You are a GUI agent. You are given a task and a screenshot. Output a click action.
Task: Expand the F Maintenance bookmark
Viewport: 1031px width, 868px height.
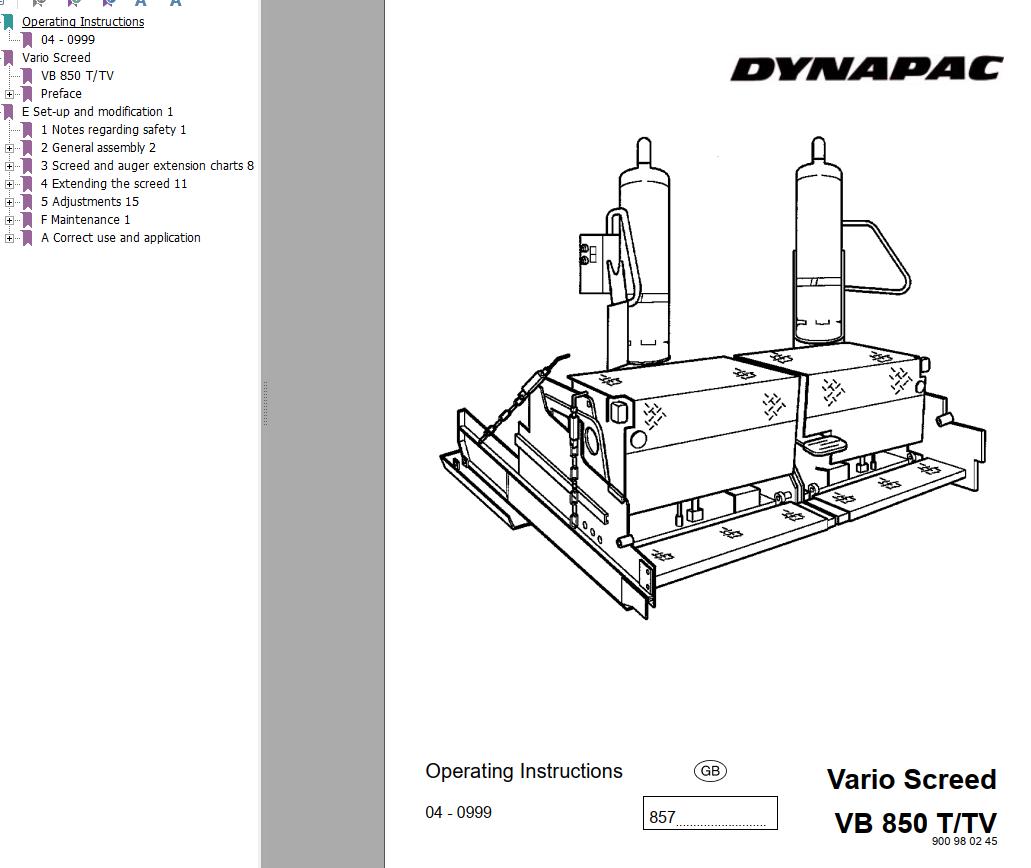pos(9,220)
